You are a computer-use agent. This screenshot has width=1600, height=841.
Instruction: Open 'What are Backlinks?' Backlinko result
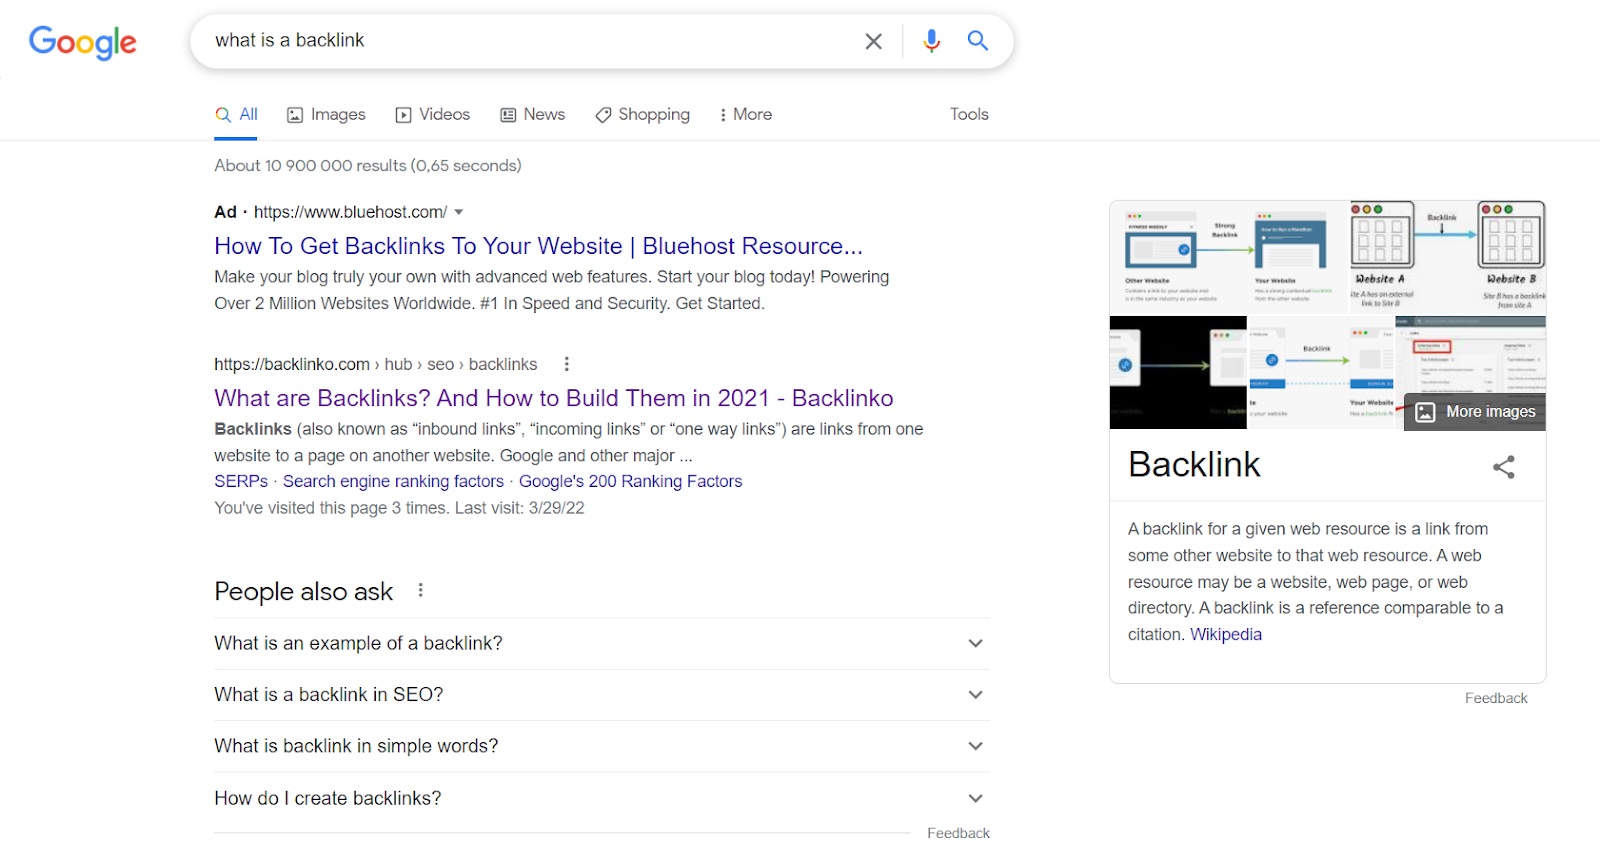point(554,398)
